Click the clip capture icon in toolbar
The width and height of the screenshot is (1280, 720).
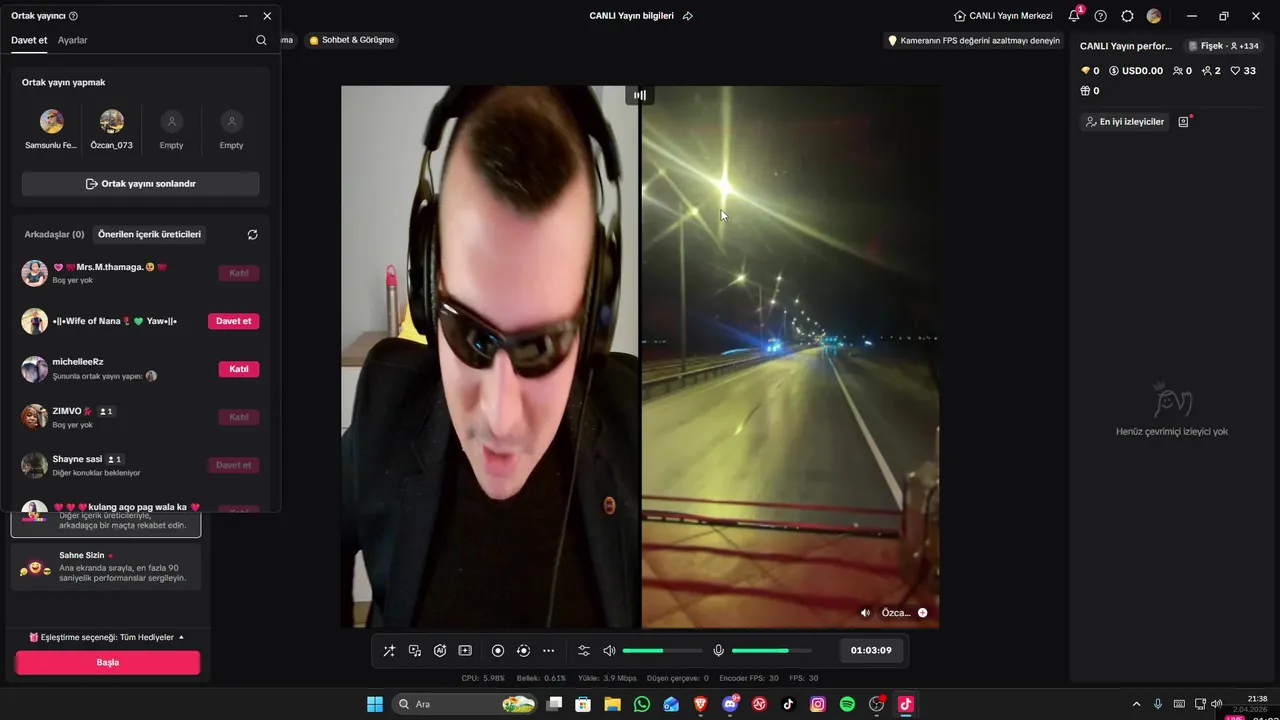465,651
